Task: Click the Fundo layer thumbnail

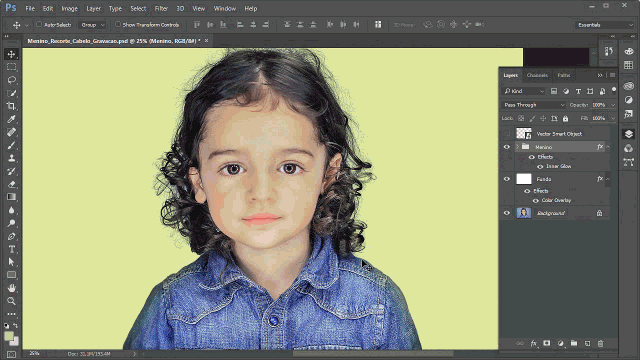Action: coord(524,179)
